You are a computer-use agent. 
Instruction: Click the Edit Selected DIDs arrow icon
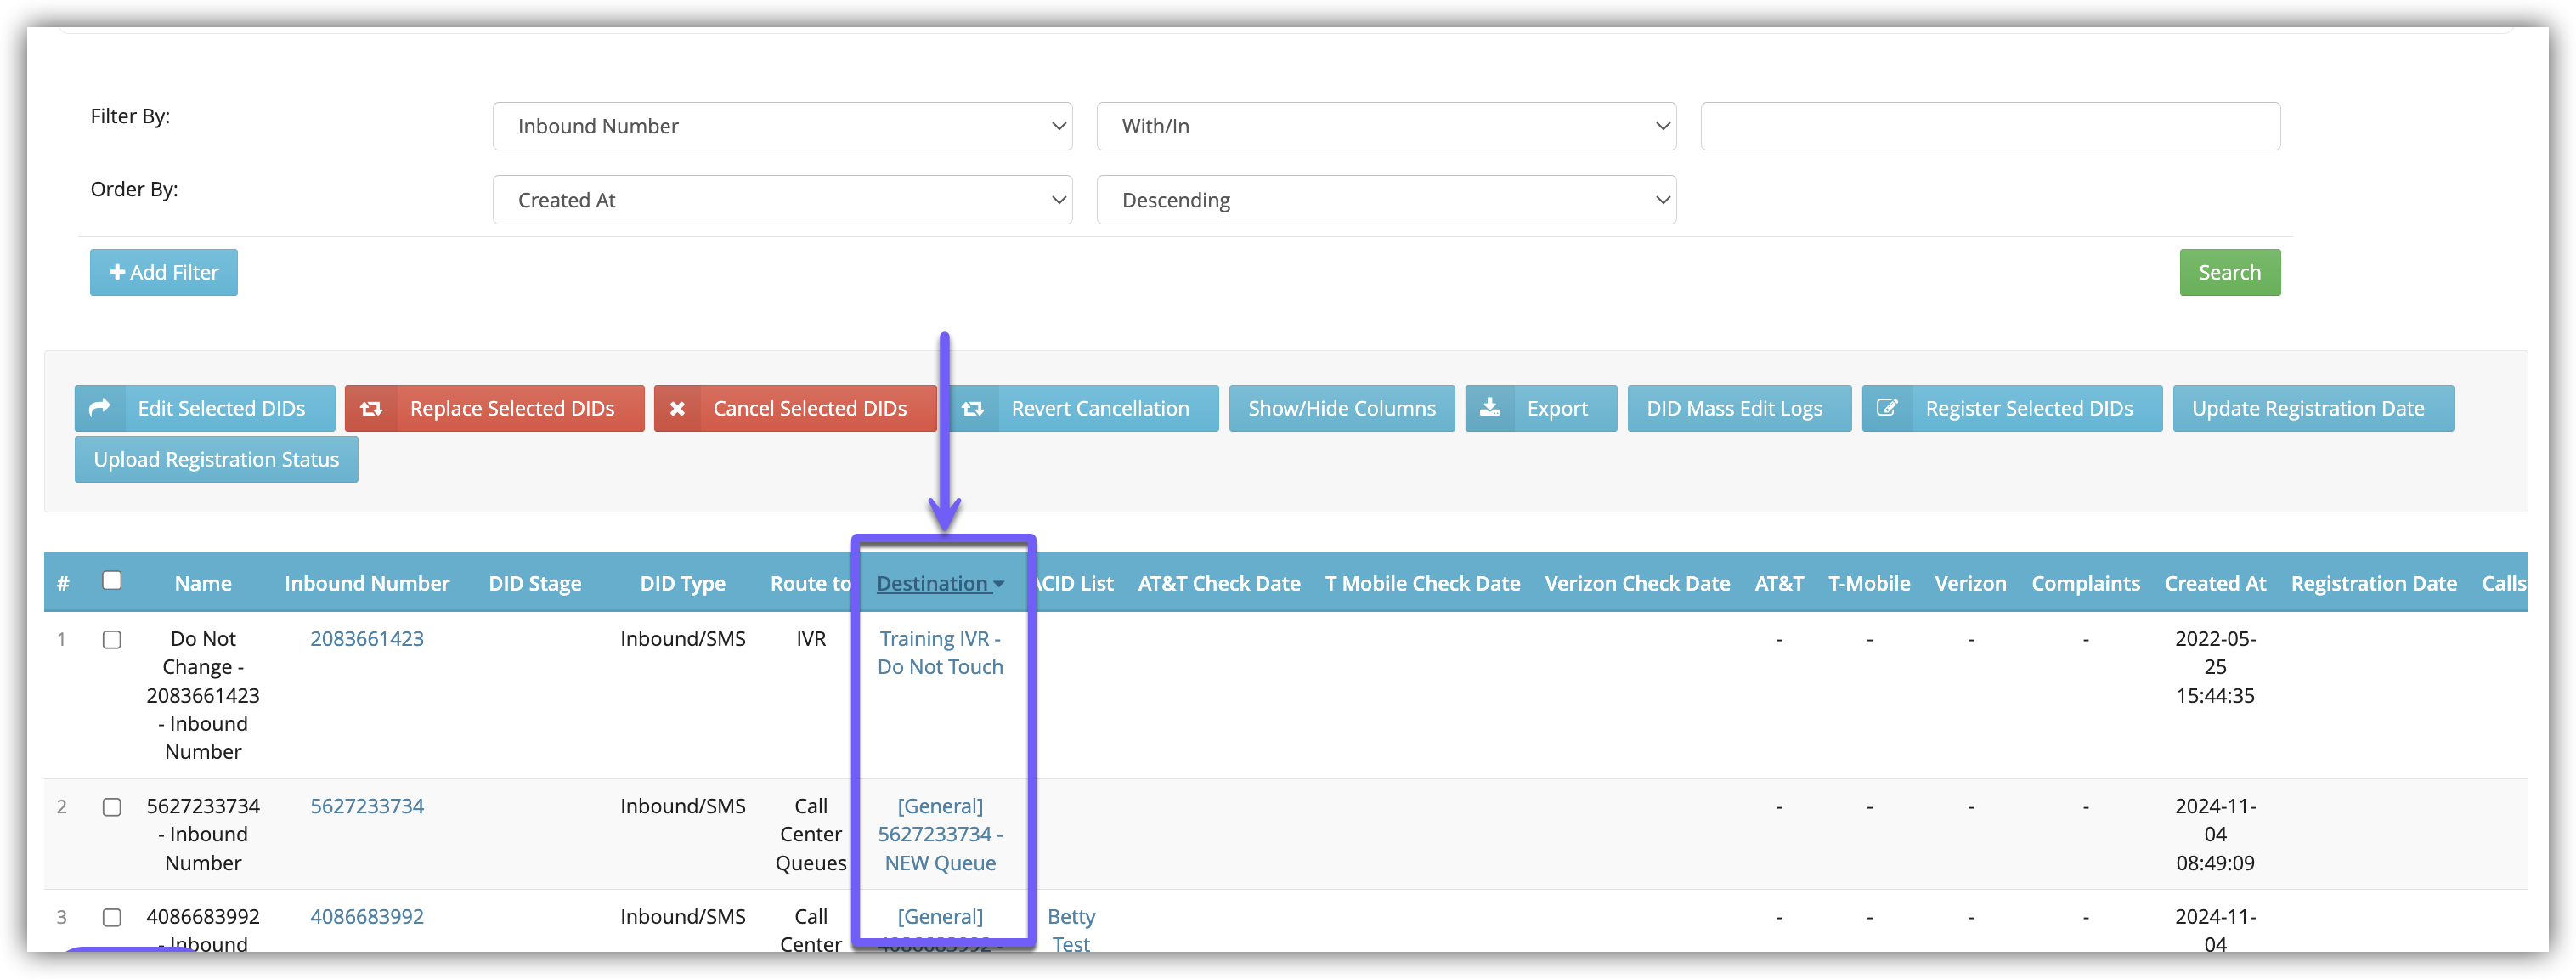(x=100, y=408)
